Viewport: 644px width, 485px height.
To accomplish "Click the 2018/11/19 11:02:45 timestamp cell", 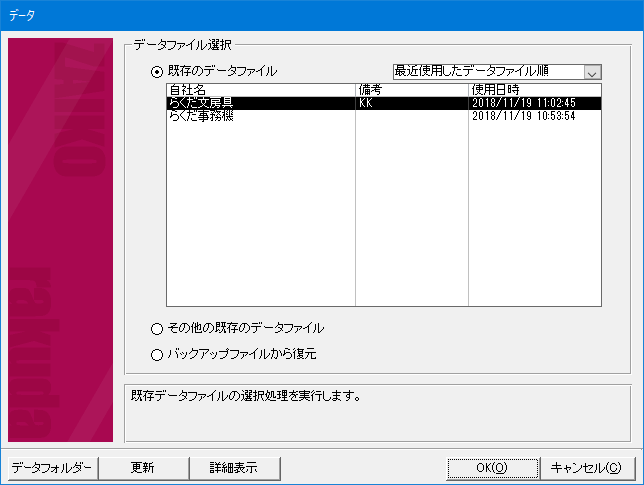I will 534,103.
